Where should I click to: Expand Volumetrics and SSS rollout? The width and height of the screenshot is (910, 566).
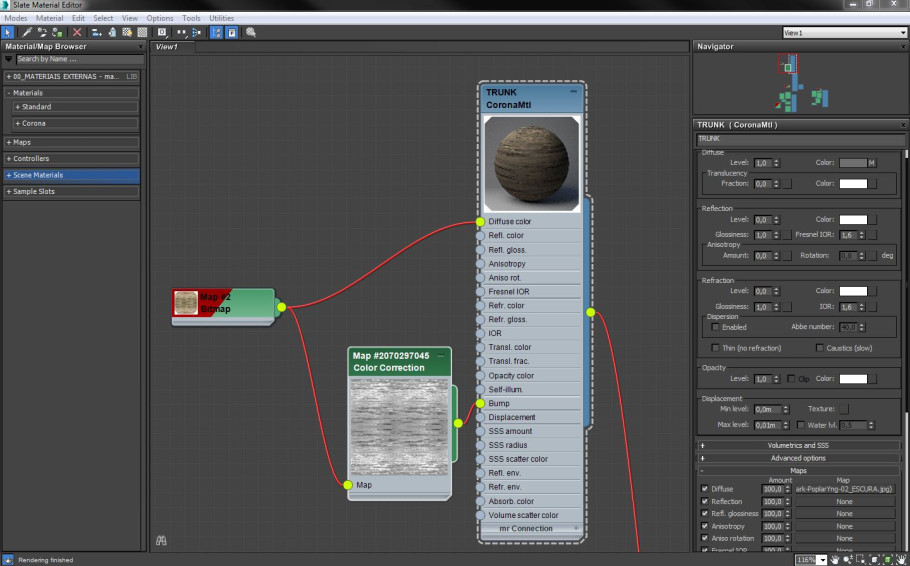(x=799, y=445)
